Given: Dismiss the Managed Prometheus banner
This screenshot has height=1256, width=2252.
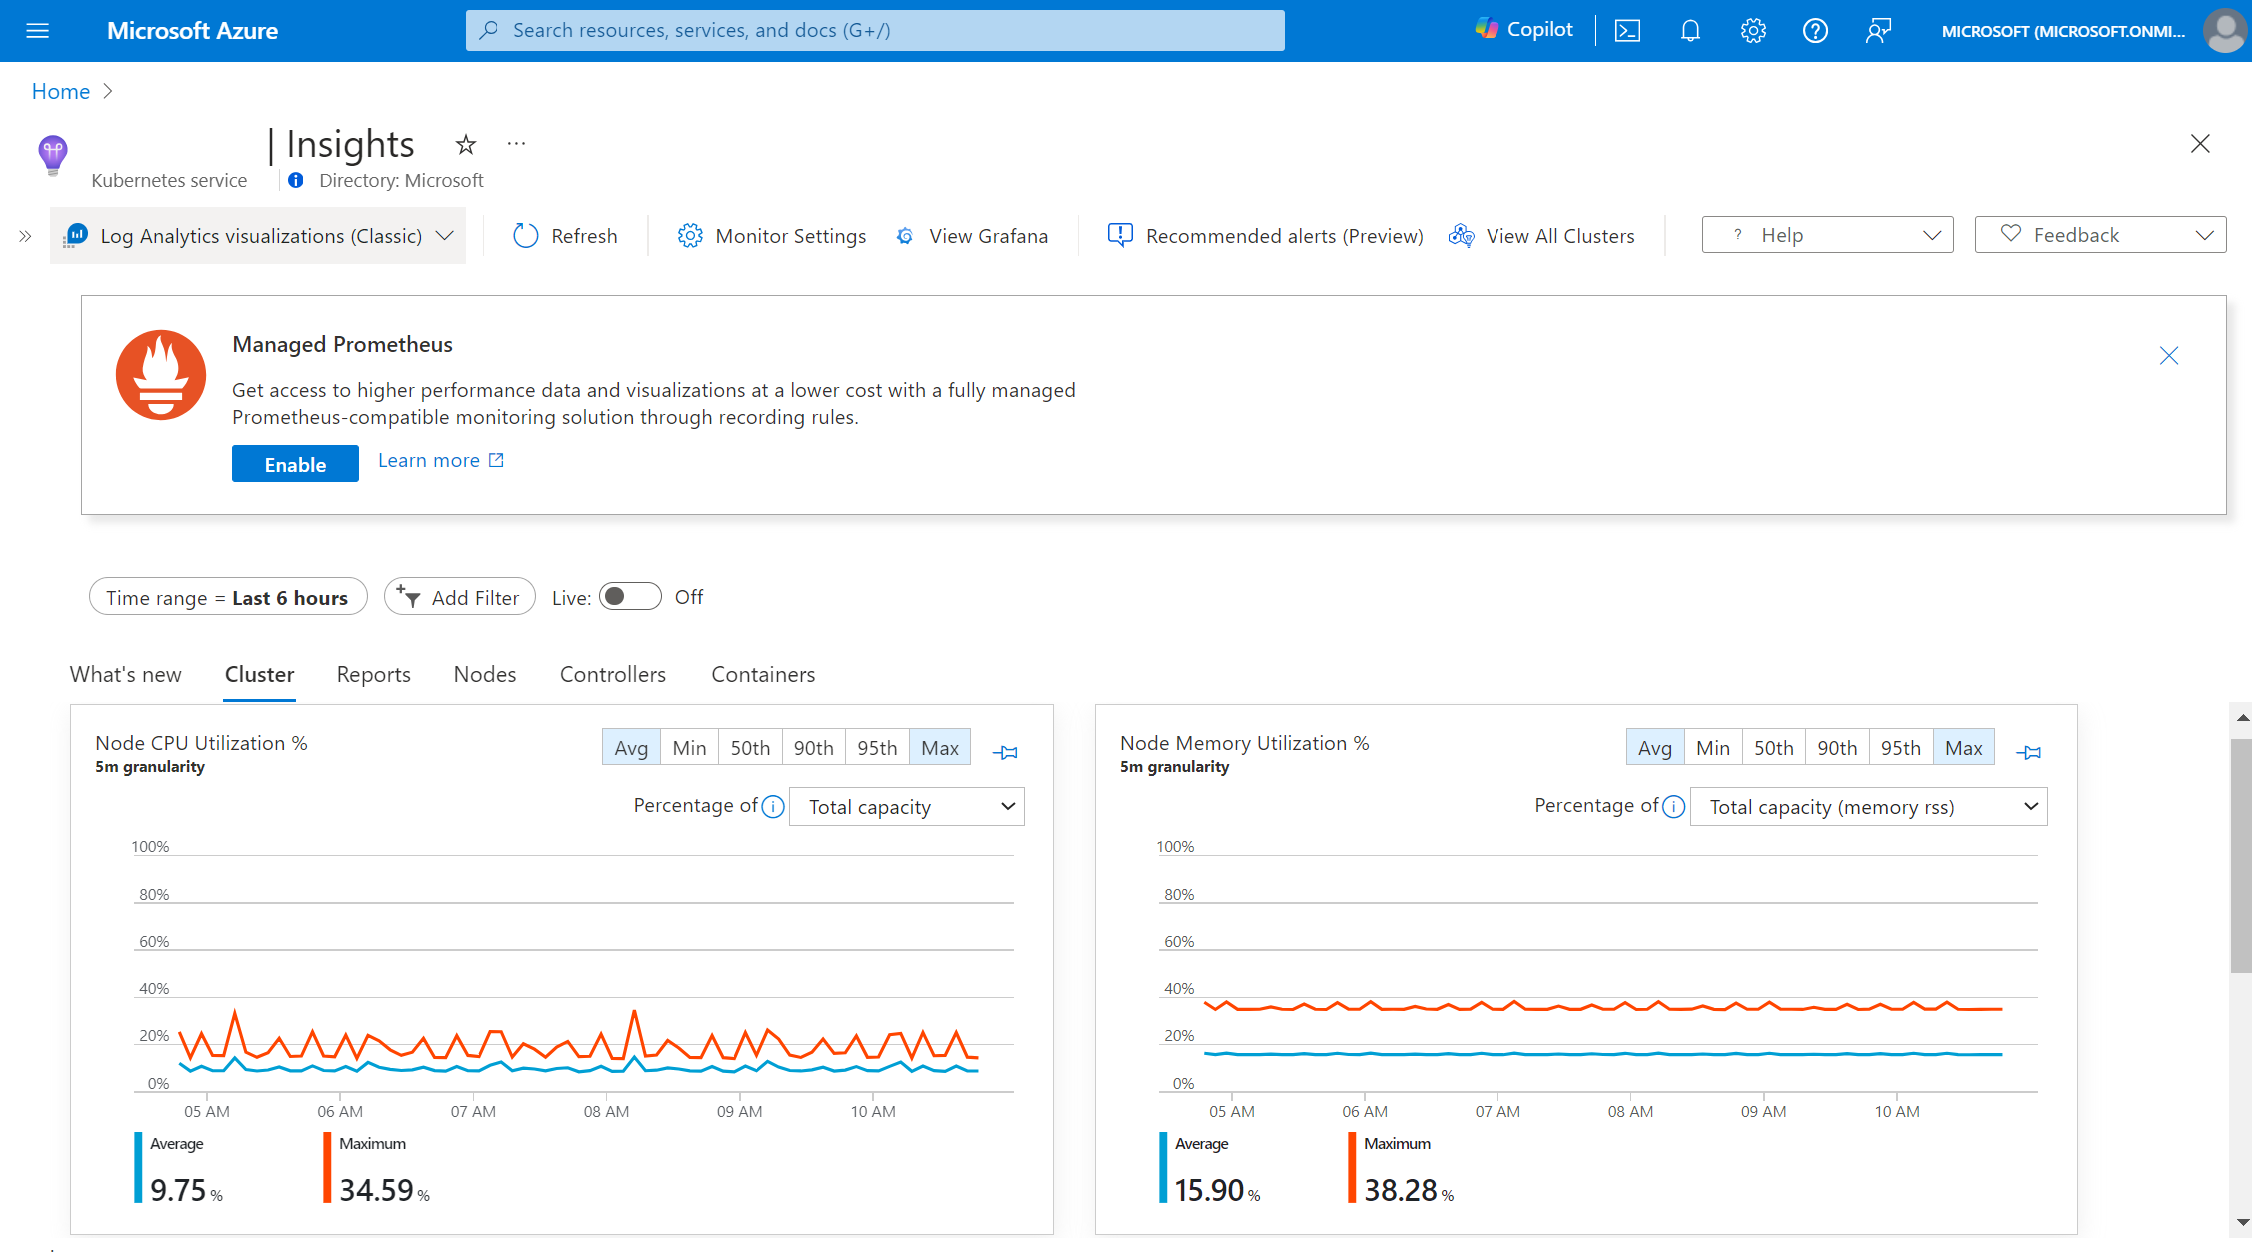Looking at the screenshot, I should [2170, 356].
